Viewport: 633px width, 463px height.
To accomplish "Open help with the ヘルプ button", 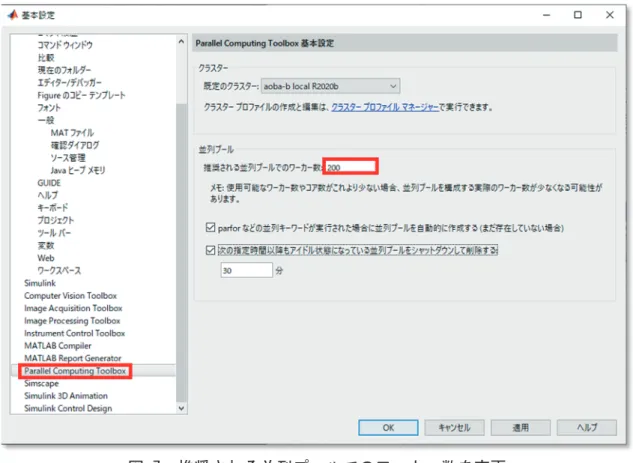I will tap(587, 427).
